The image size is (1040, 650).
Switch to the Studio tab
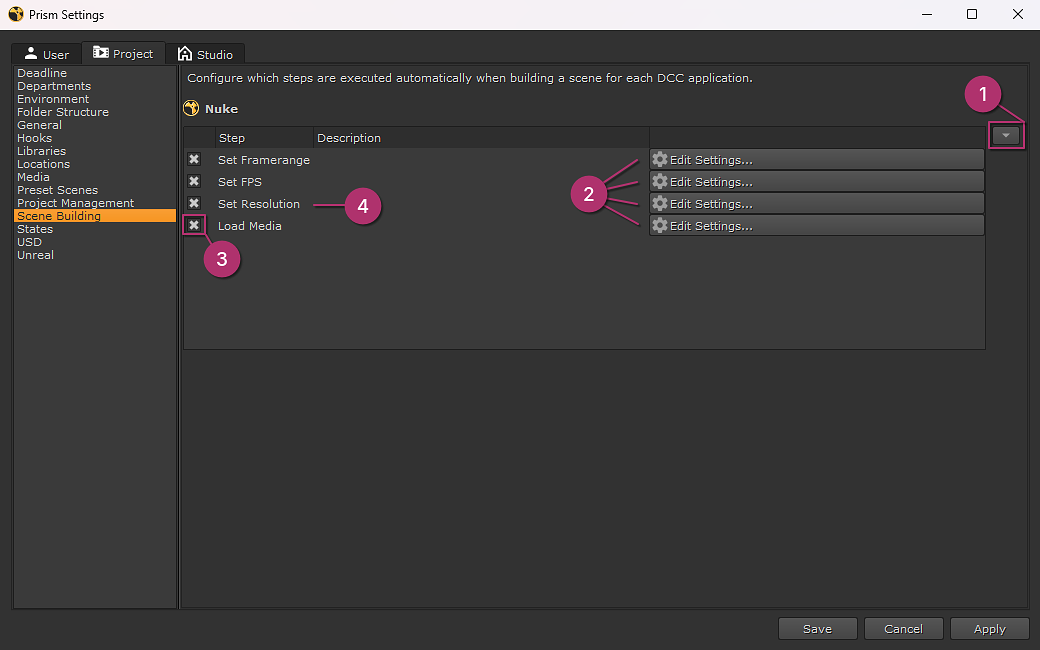pos(208,53)
